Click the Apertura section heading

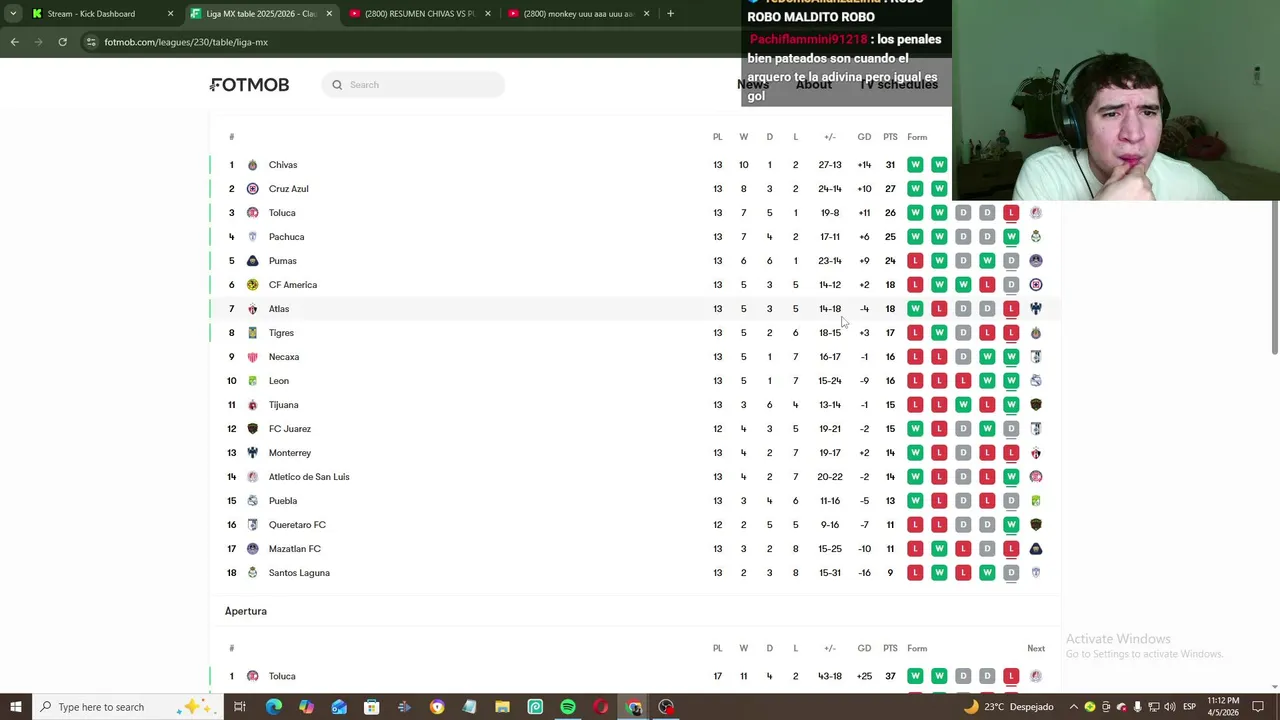[246, 611]
